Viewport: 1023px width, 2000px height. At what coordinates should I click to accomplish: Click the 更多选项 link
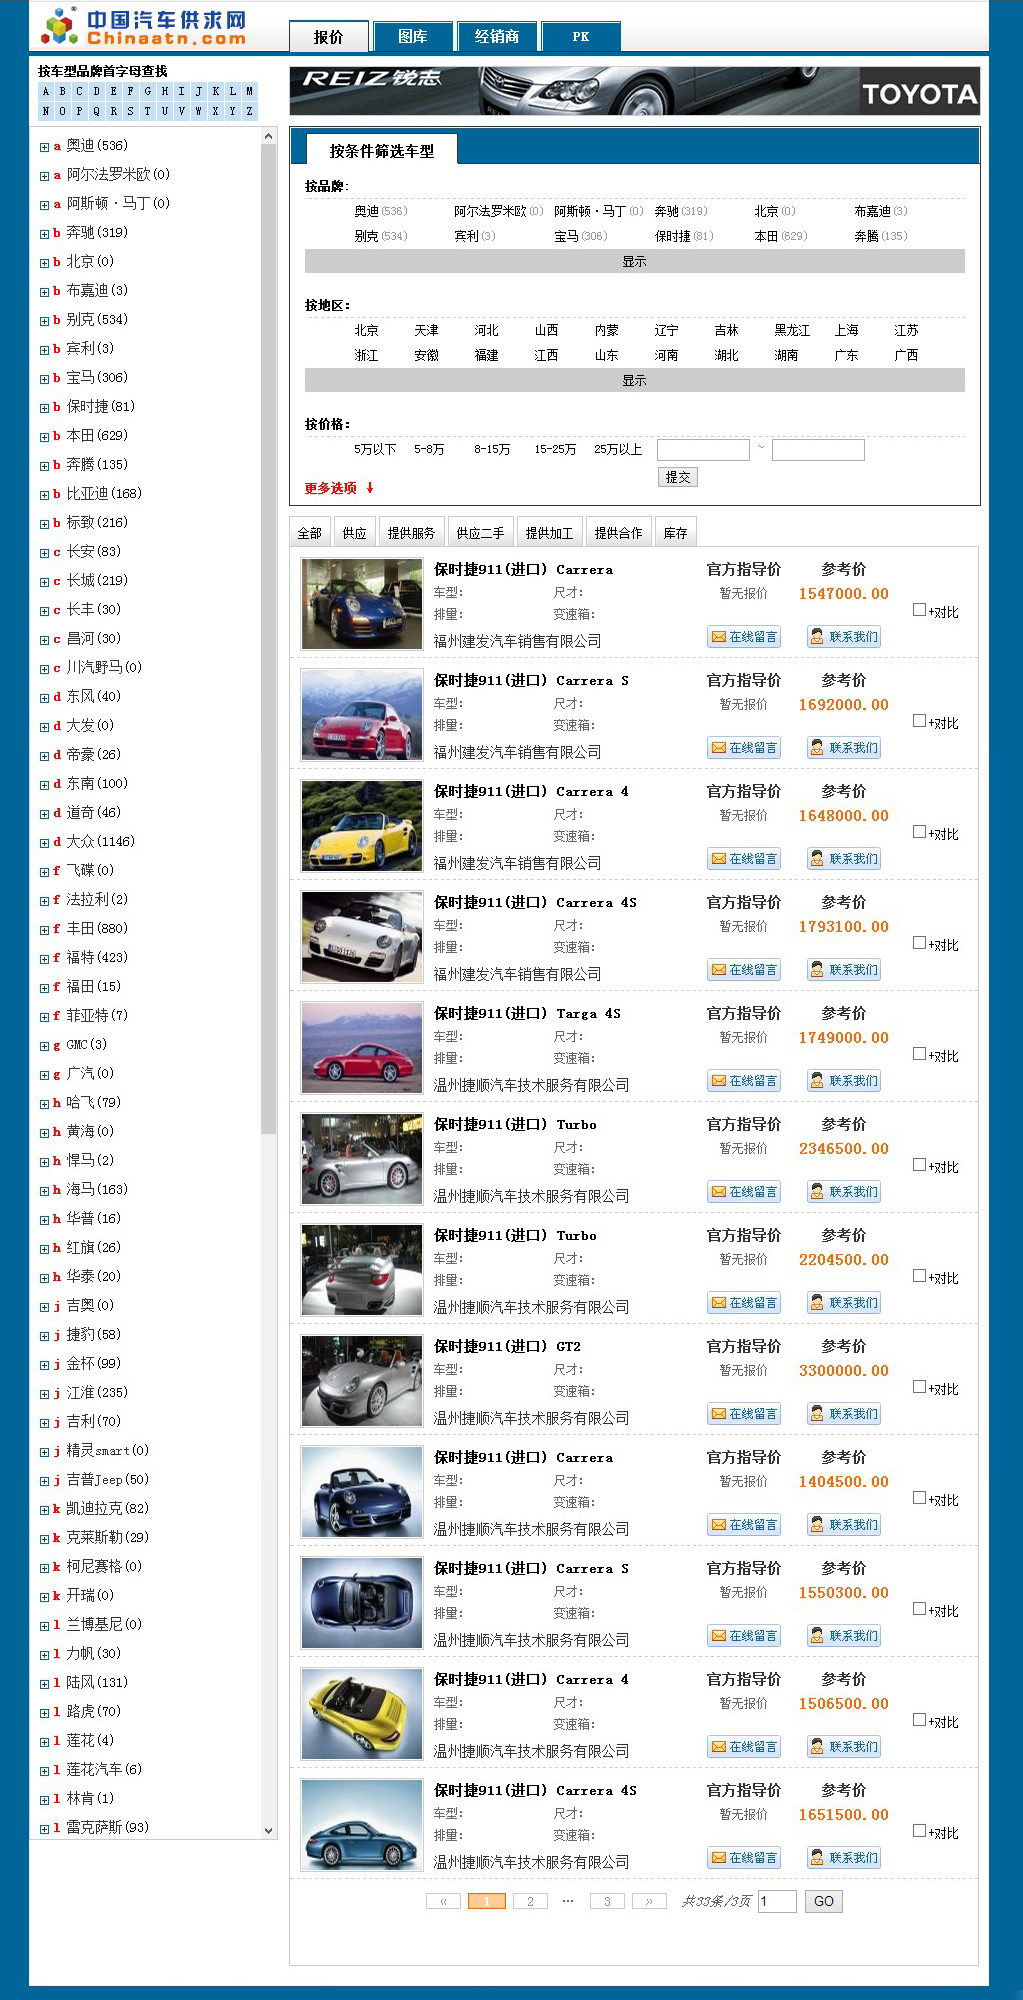click(x=339, y=488)
